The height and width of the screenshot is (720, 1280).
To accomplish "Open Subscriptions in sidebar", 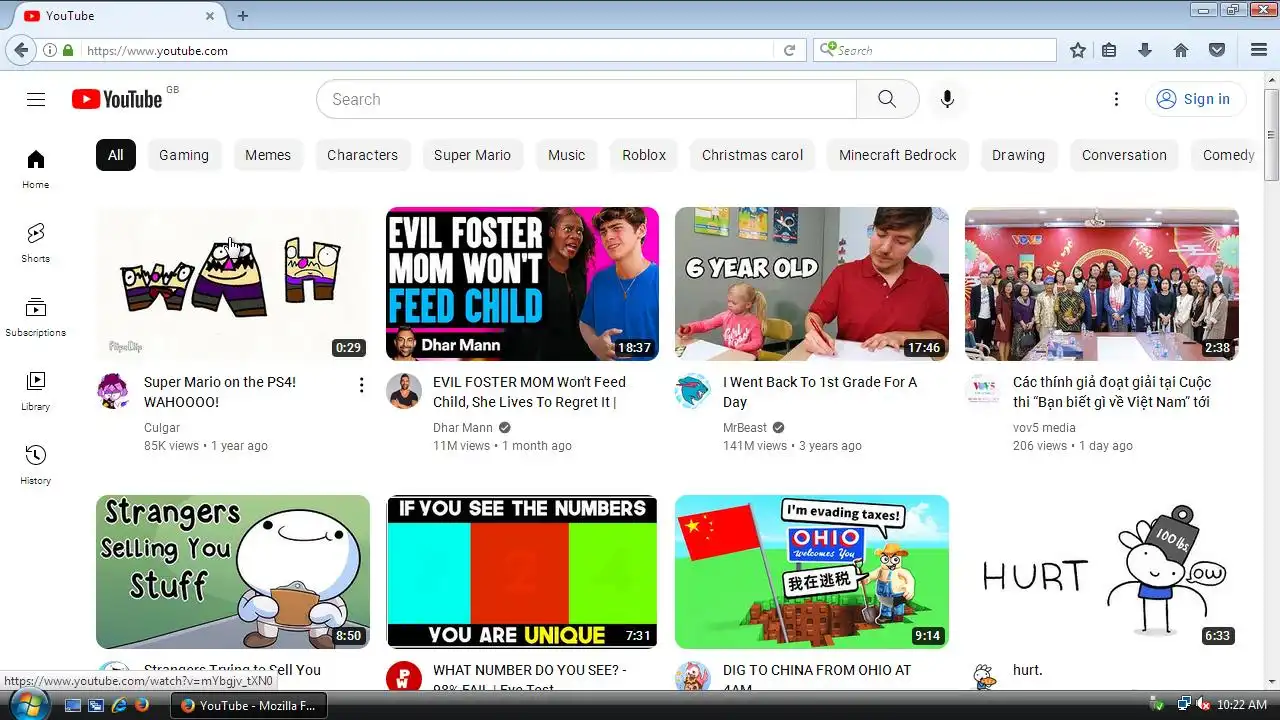I will pyautogui.click(x=36, y=317).
